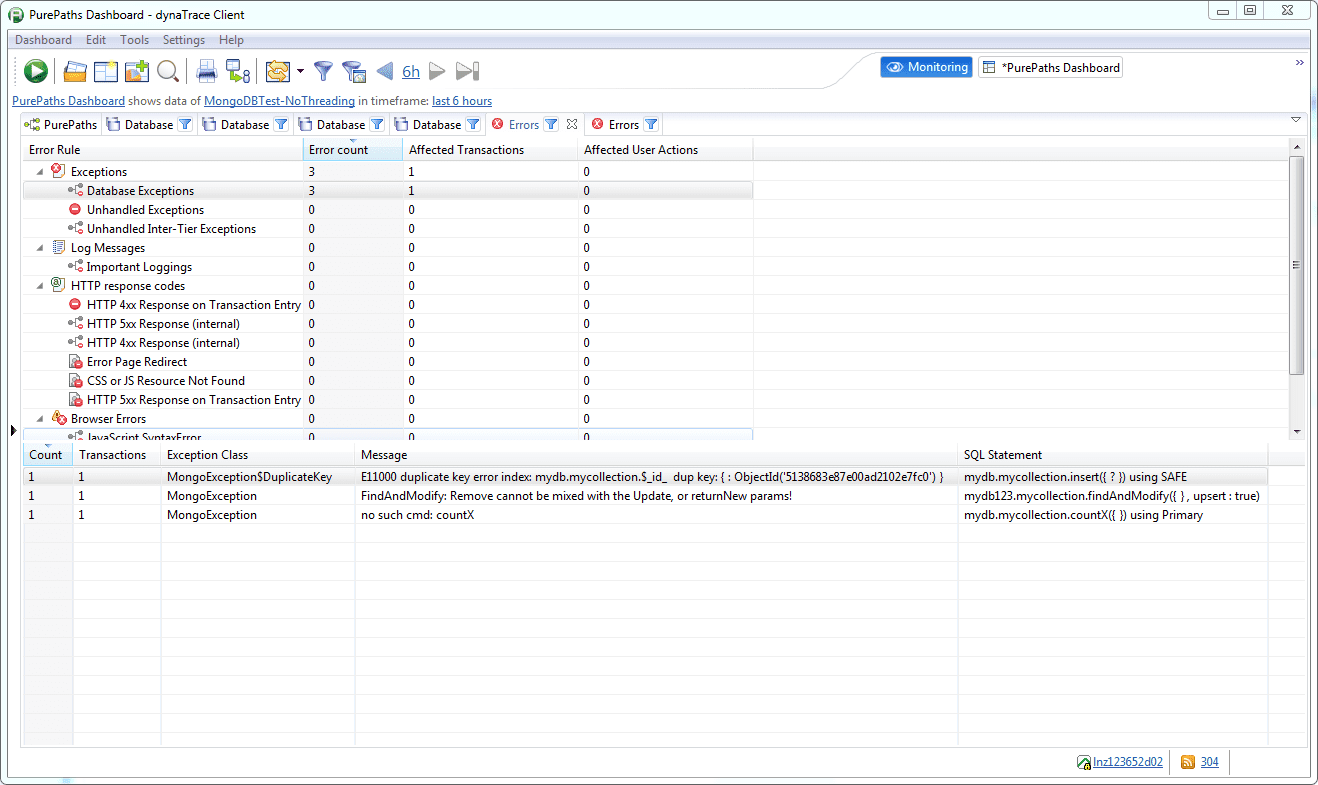
Task: Click the 6h timeframe link in the toolbar
Action: (411, 72)
